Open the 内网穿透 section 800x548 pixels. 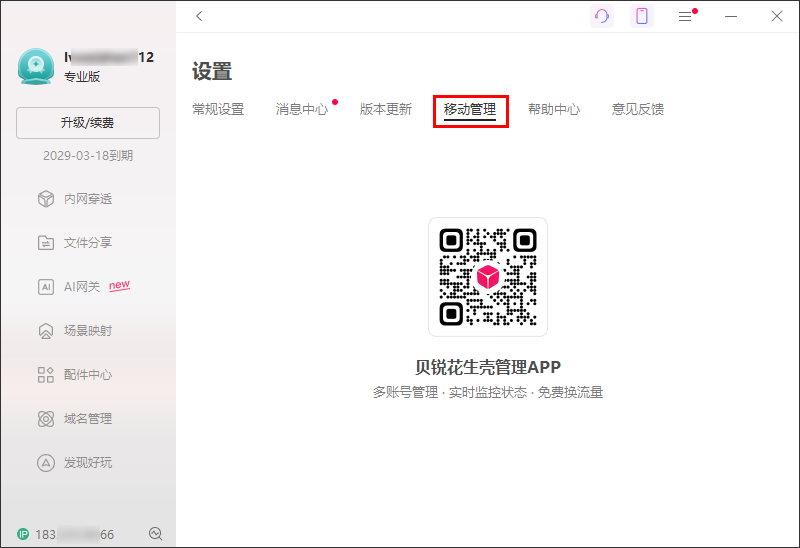pos(88,199)
